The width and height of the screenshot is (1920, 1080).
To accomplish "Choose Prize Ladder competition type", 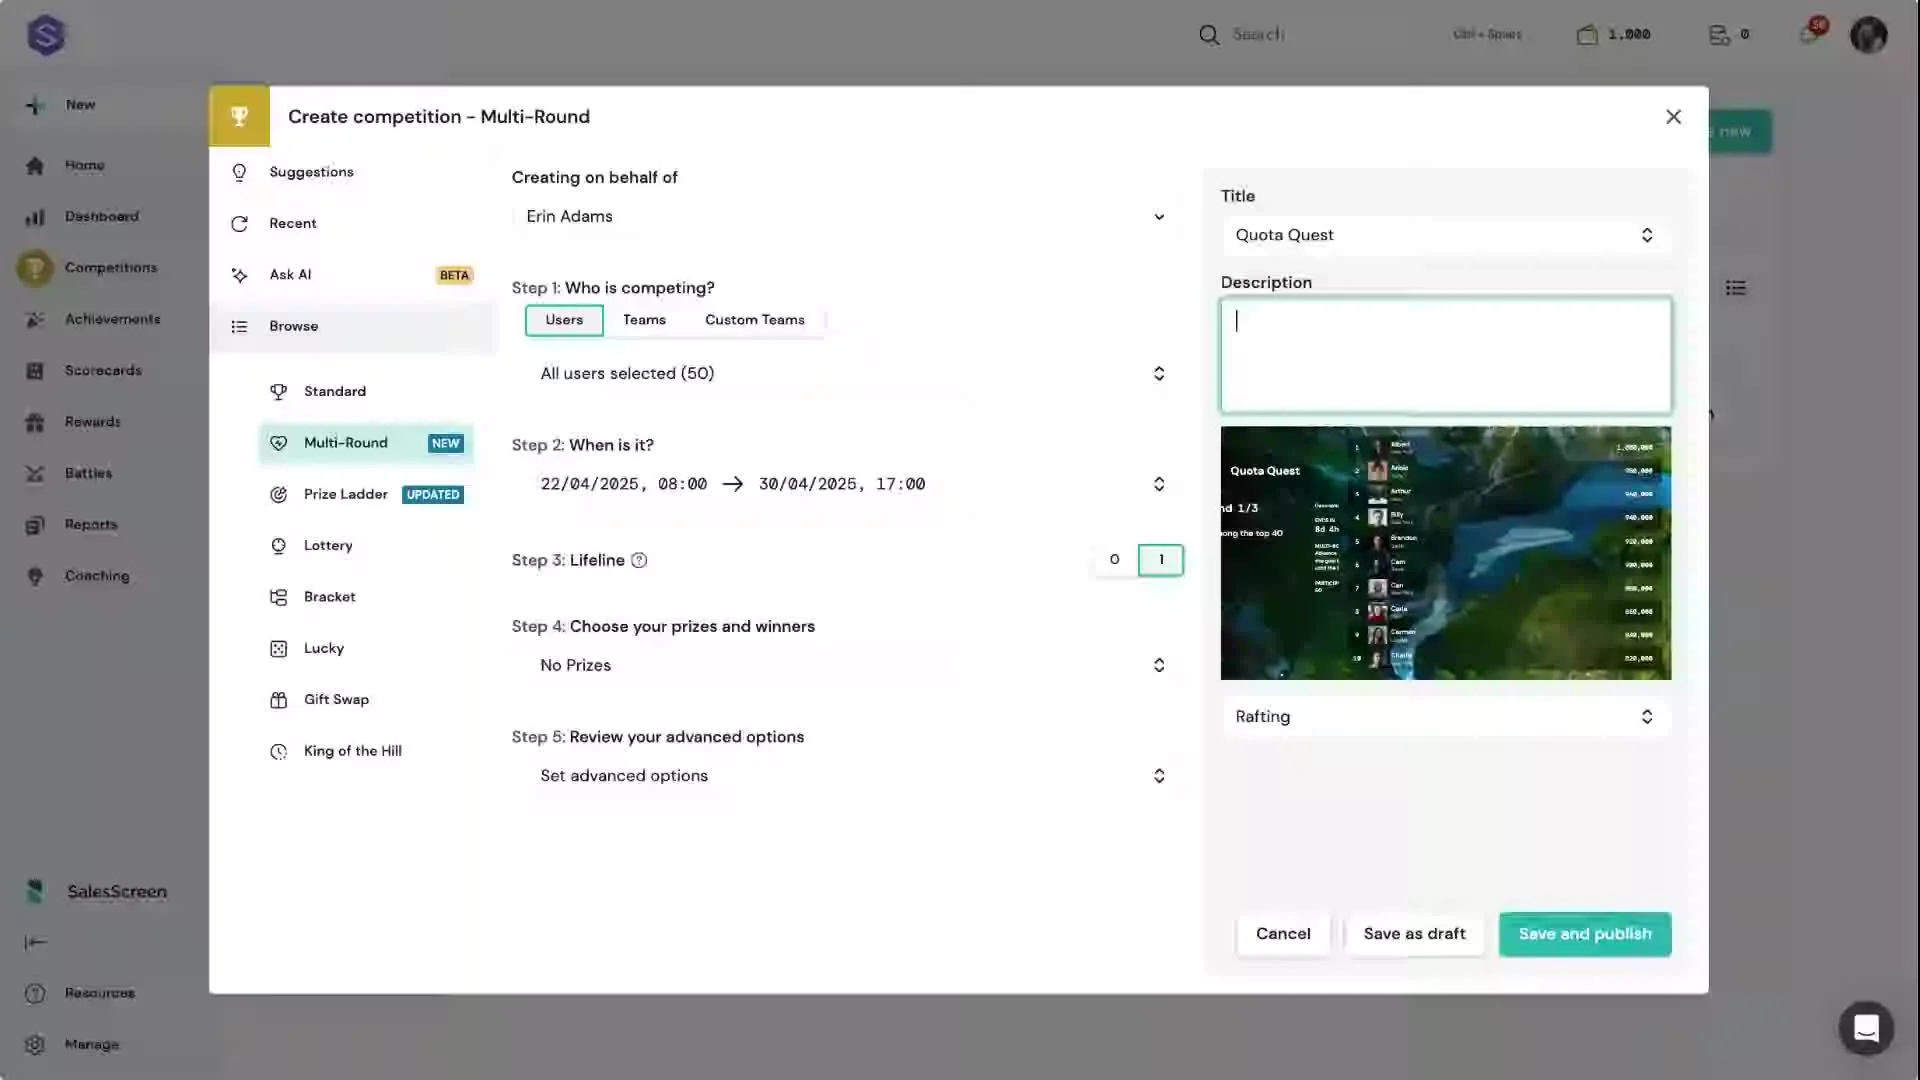I will (366, 495).
